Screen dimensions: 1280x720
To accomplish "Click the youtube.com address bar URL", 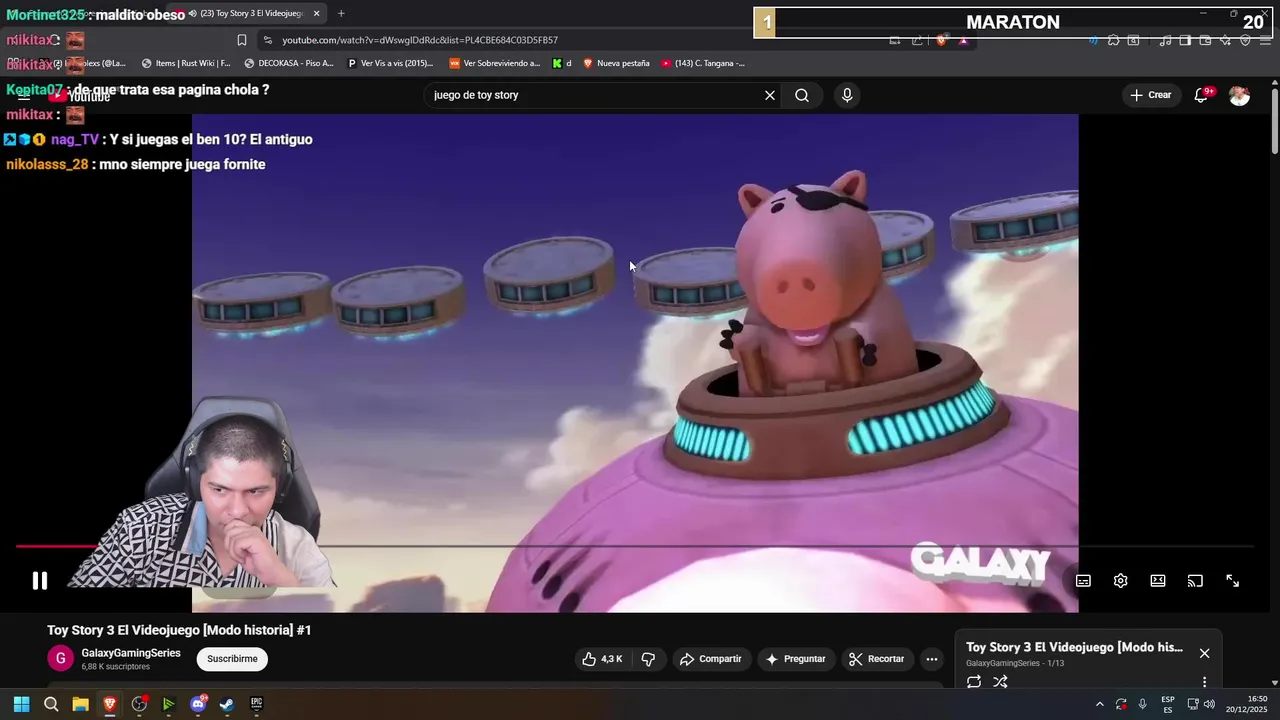I will 420,40.
